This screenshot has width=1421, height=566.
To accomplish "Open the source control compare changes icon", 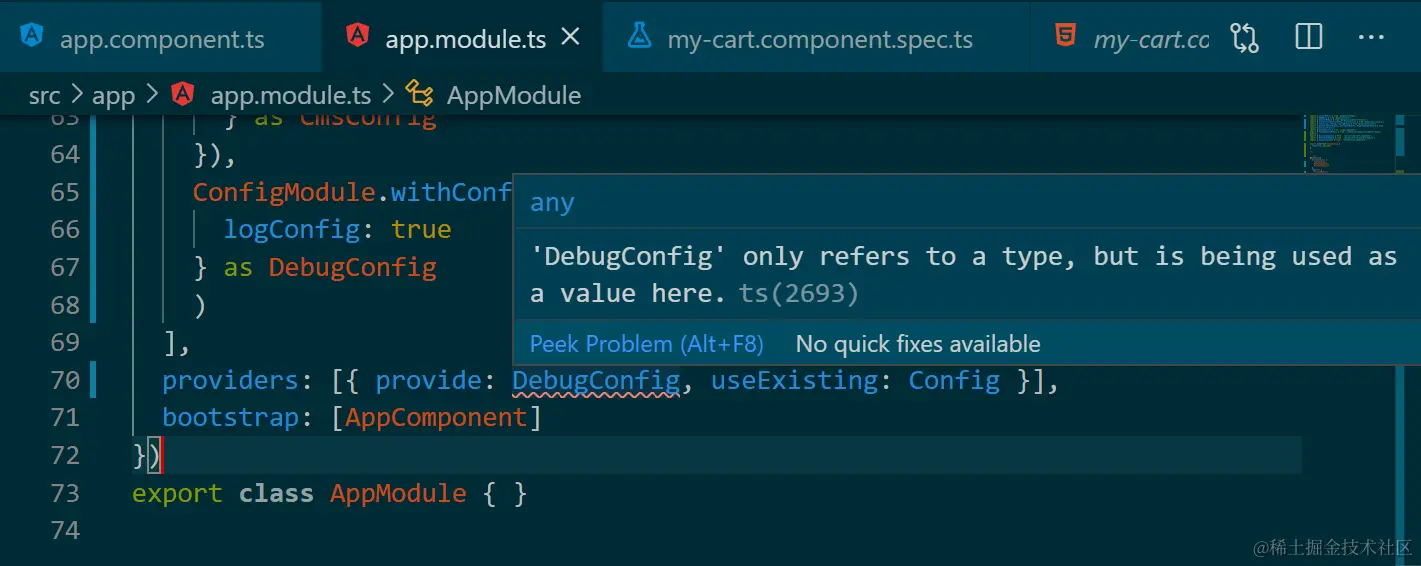I will point(1245,38).
